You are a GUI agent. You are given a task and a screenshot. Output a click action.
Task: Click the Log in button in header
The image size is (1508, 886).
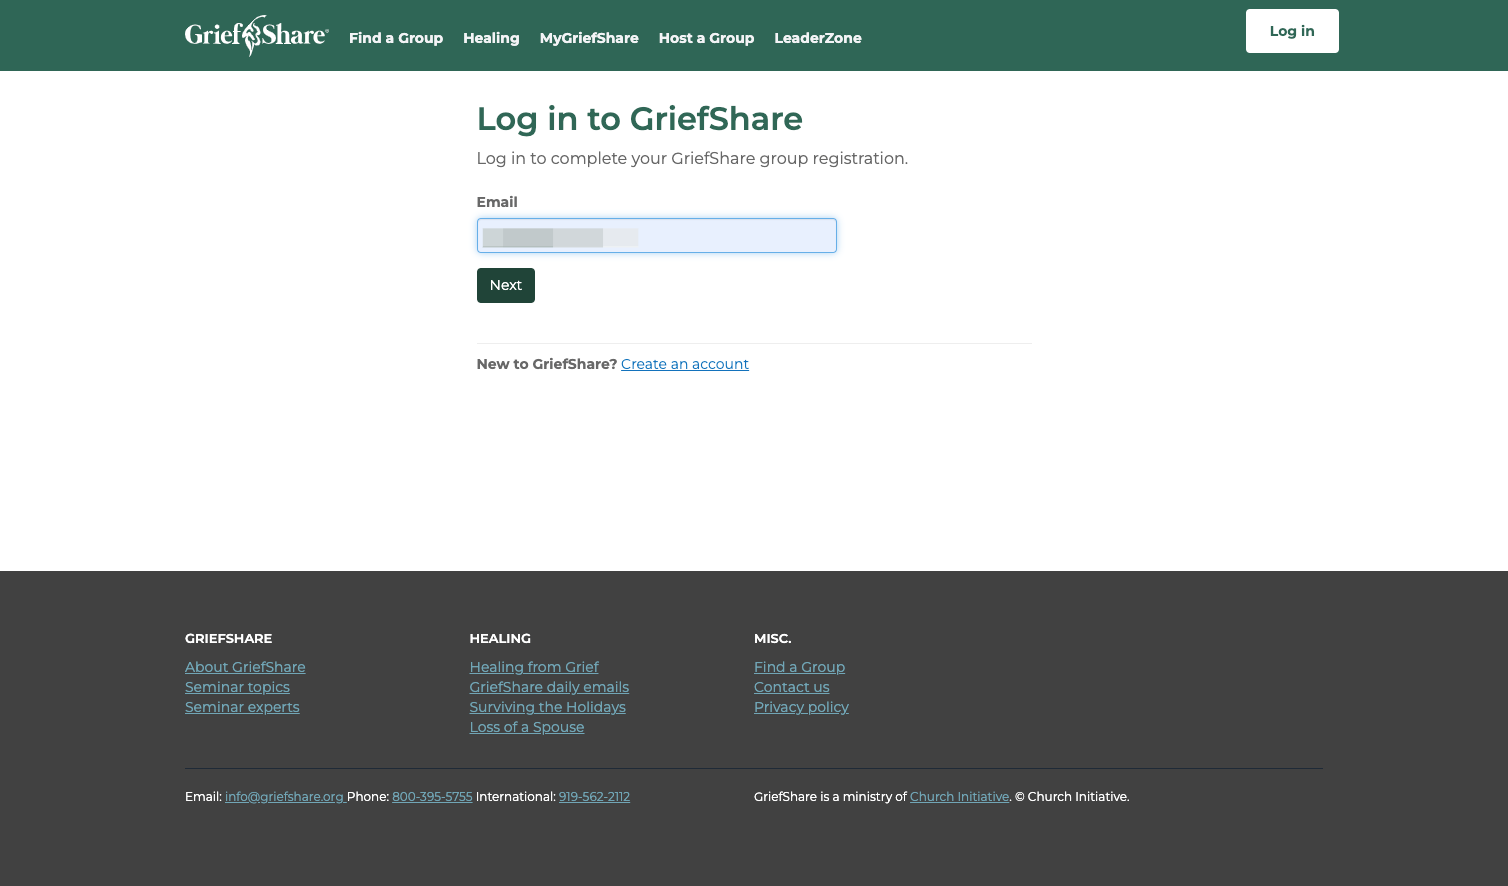[1292, 31]
